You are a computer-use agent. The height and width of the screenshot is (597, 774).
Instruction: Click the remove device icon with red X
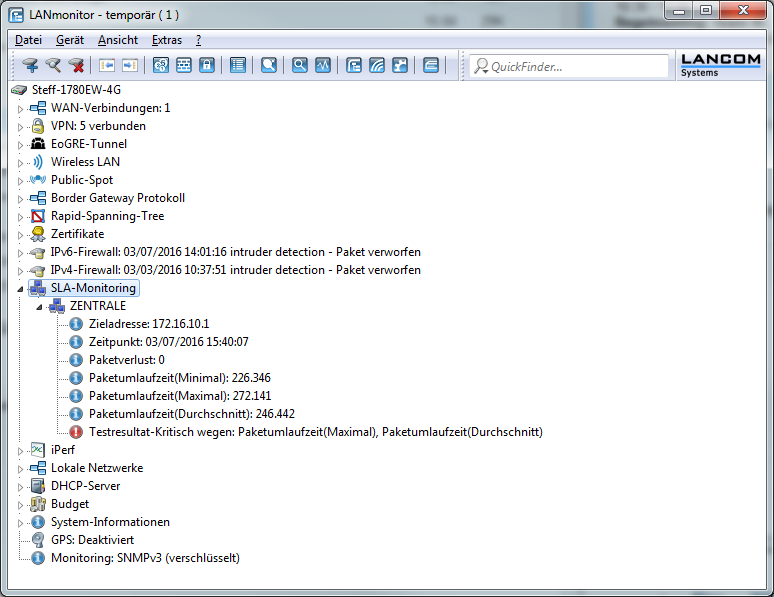pyautogui.click(x=77, y=66)
